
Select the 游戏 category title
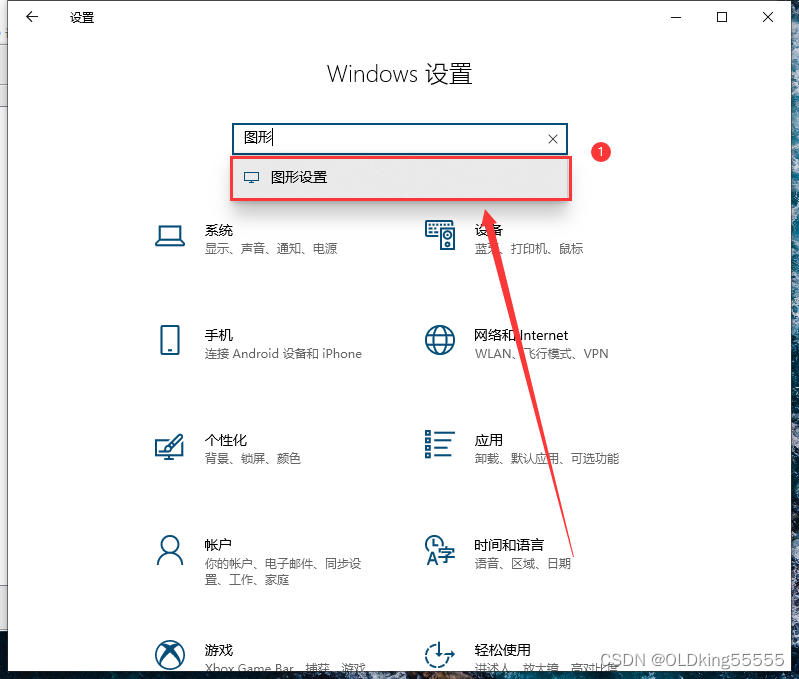coord(219,650)
